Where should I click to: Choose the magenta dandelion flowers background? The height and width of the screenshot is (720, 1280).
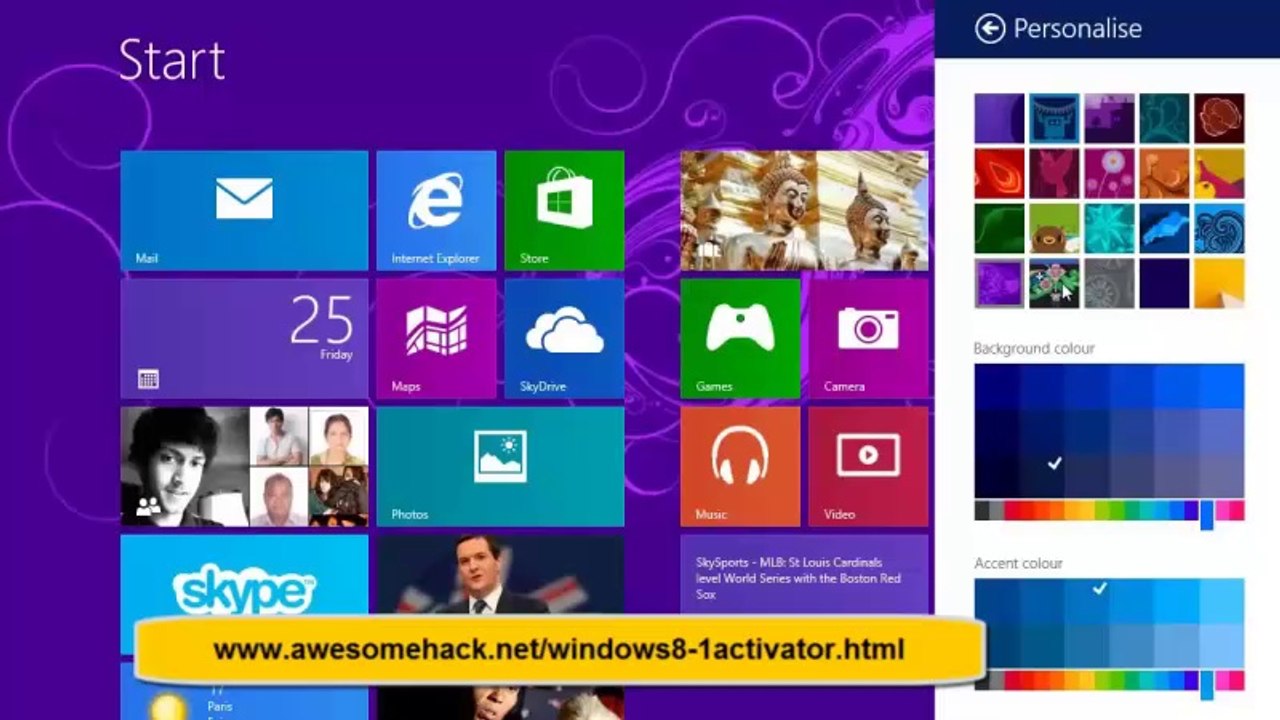(1110, 174)
